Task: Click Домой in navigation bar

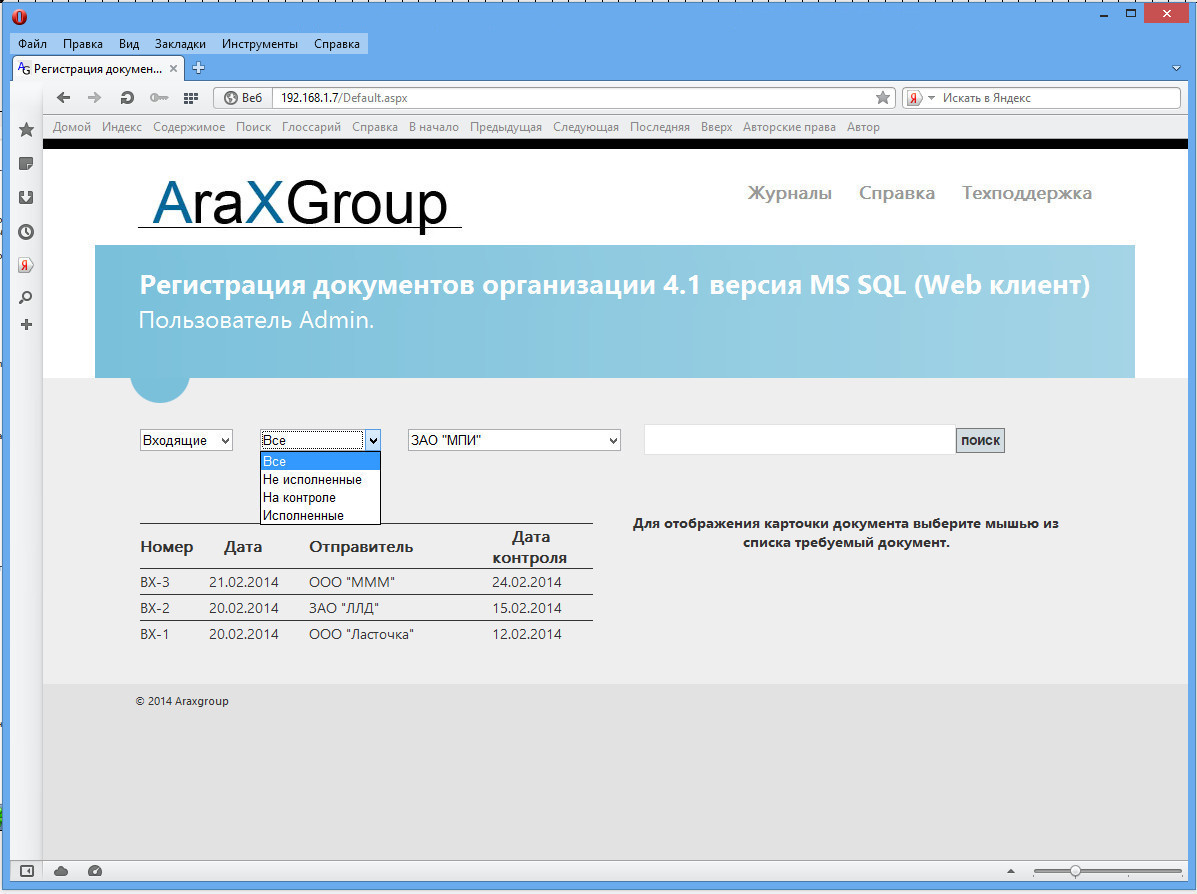Action: (72, 127)
